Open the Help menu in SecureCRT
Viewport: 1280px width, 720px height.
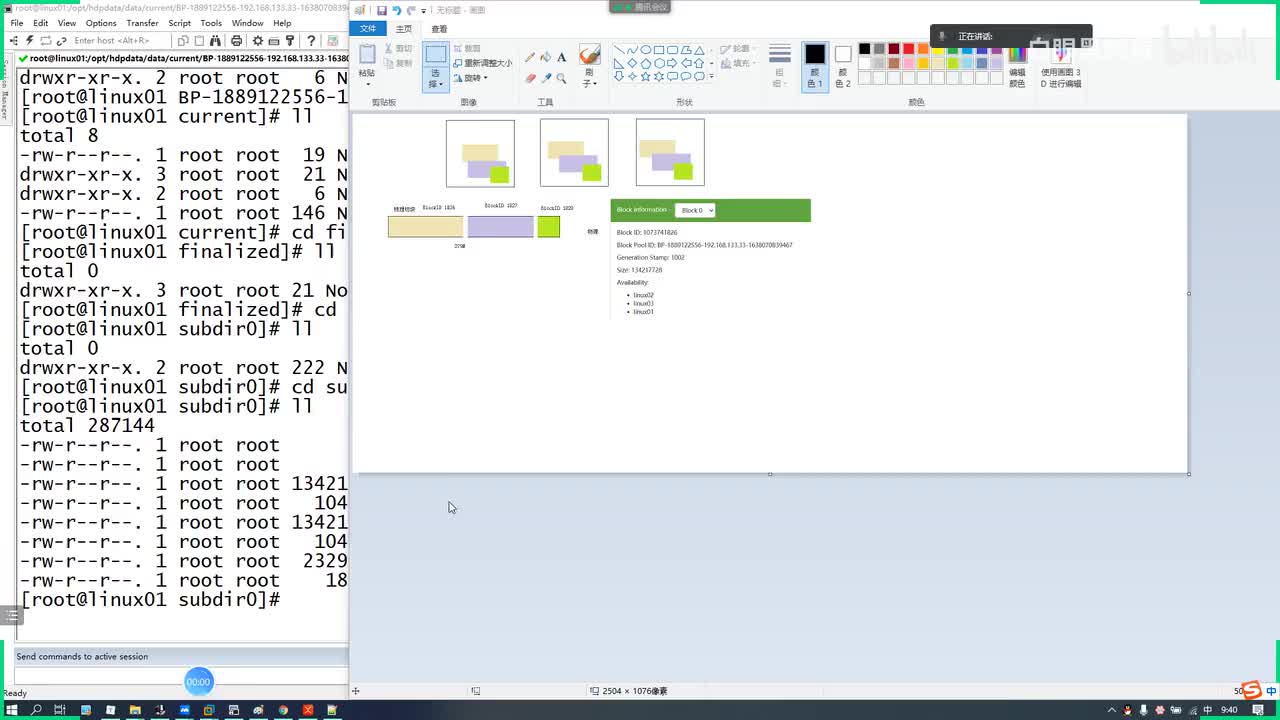click(282, 23)
